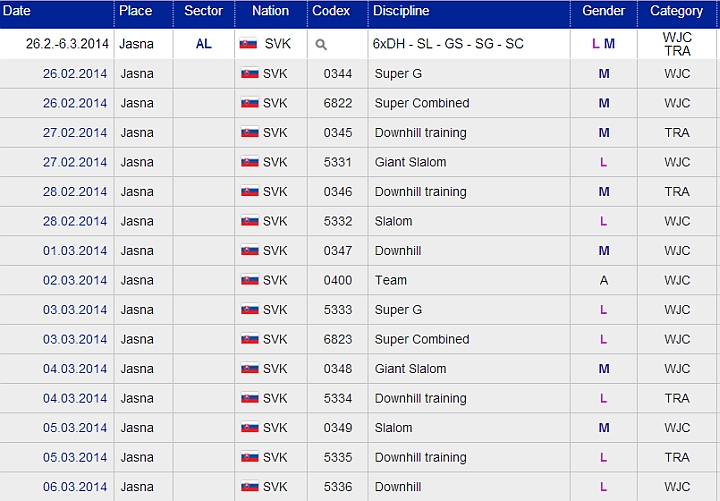Image resolution: width=720 pixels, height=501 pixels.
Task: Open the 26.02.2014 date in codex 6822 row
Action: (75, 103)
